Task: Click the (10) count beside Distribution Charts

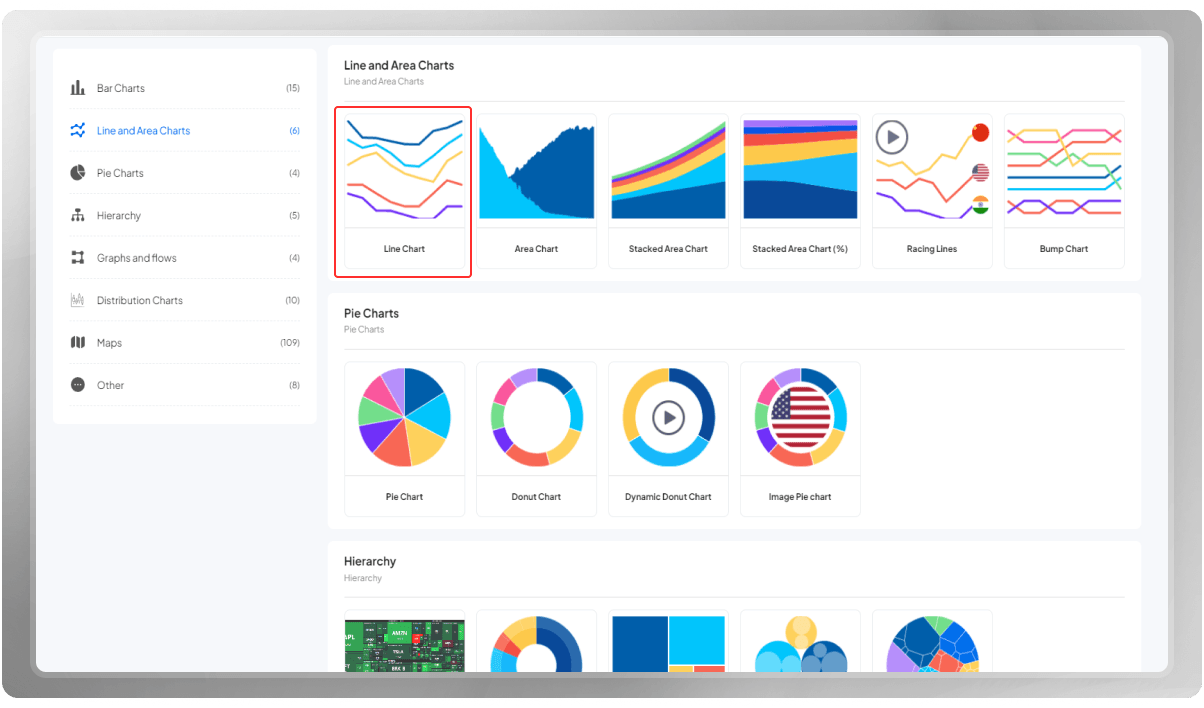Action: [x=293, y=301]
